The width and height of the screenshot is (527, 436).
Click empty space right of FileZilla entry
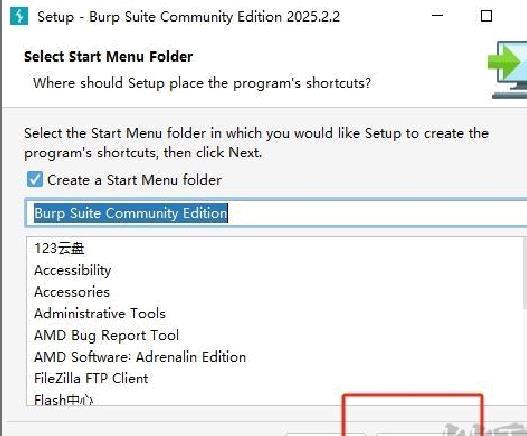333,378
